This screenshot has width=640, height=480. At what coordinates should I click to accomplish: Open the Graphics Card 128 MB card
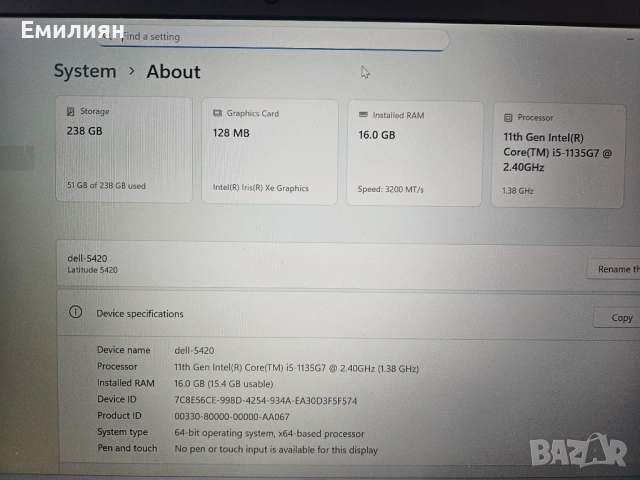(x=269, y=152)
